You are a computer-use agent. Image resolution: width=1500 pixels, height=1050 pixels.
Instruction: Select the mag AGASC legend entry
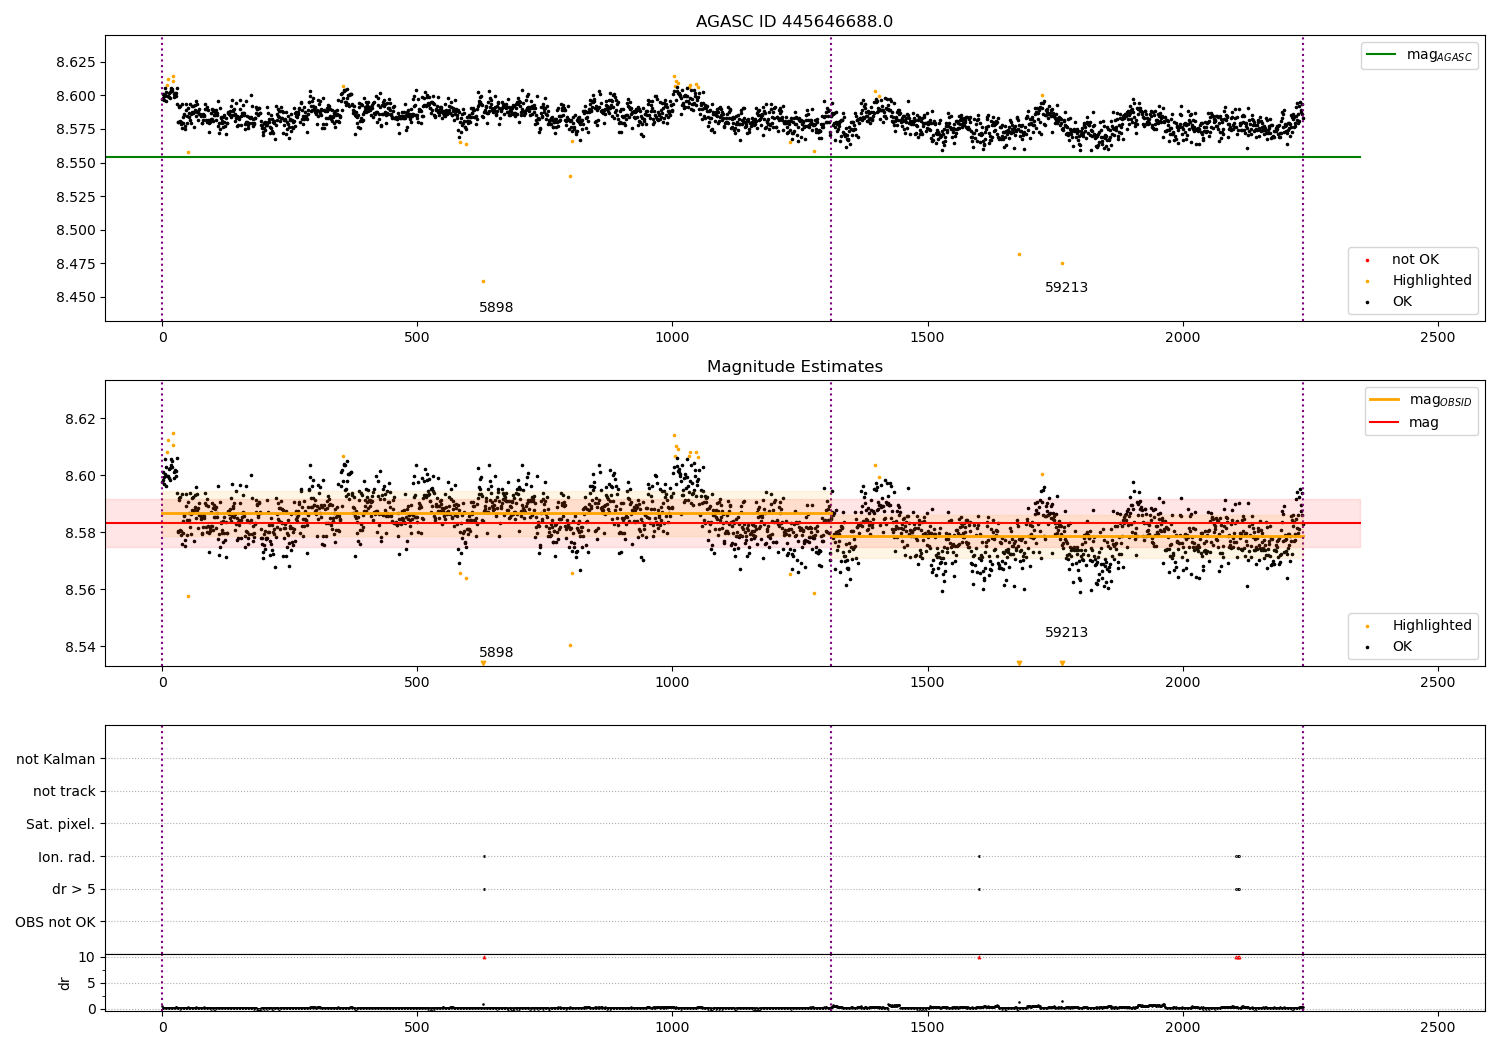(x=1419, y=55)
